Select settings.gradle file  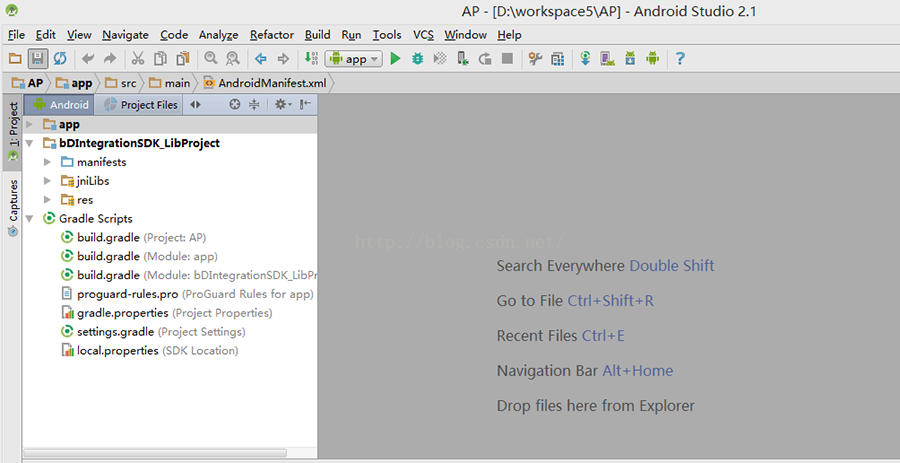tap(153, 332)
